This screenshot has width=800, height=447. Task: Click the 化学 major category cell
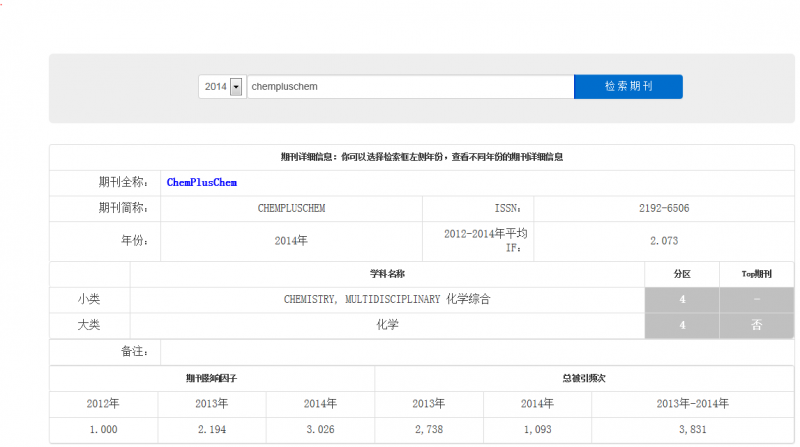(x=387, y=325)
